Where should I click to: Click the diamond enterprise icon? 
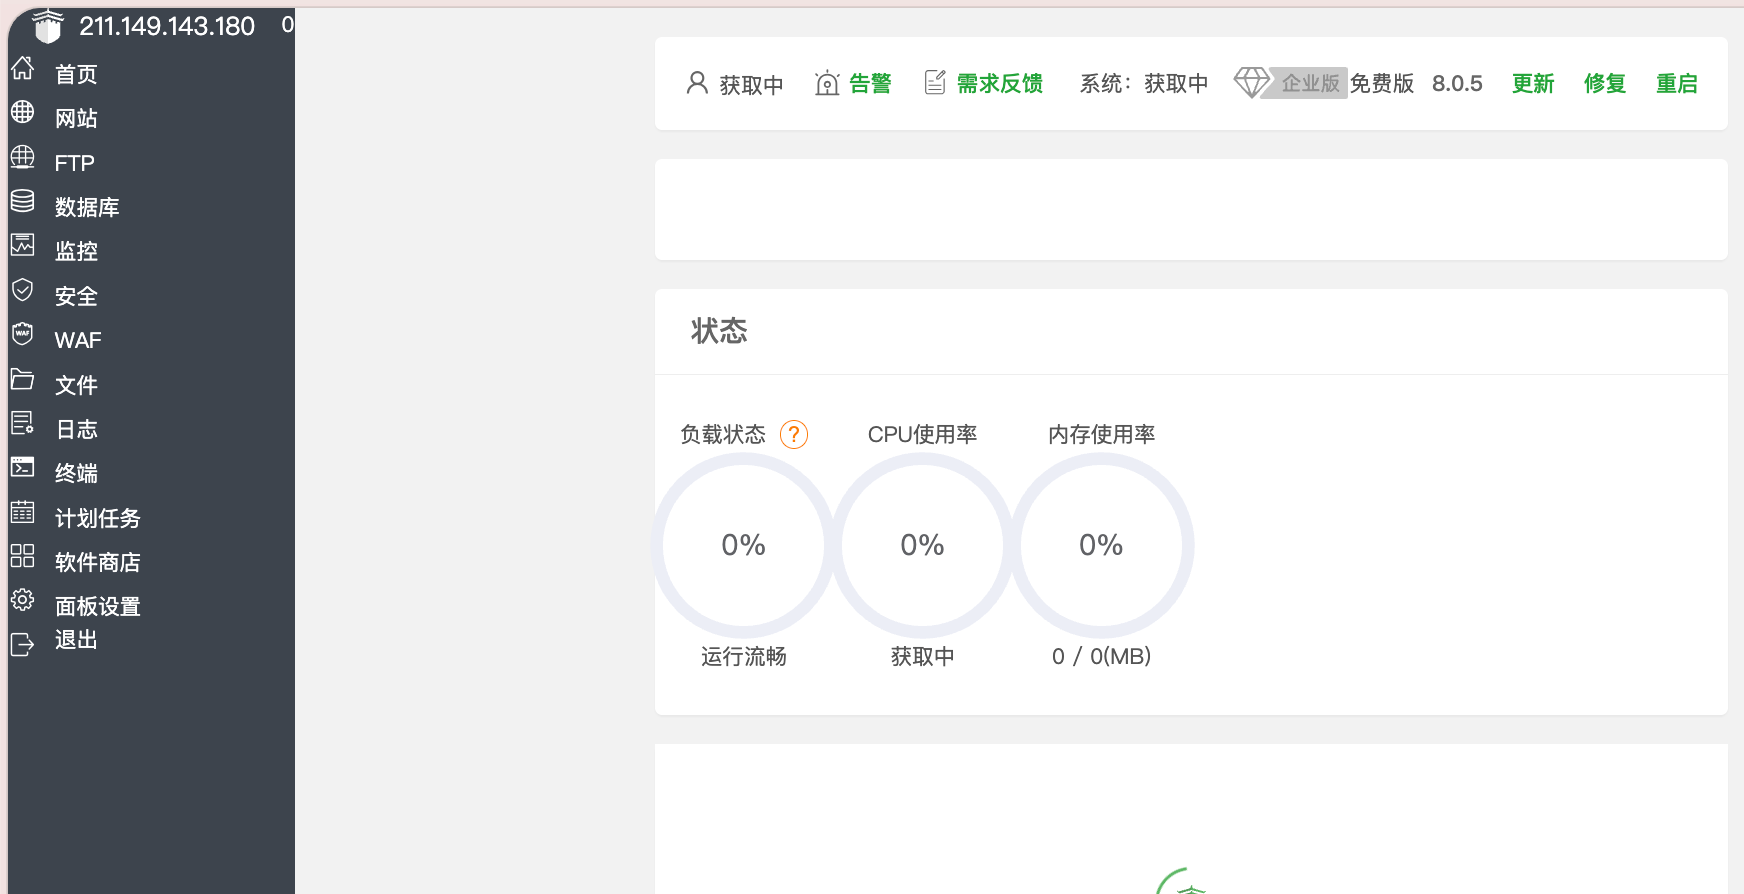[x=1251, y=83]
